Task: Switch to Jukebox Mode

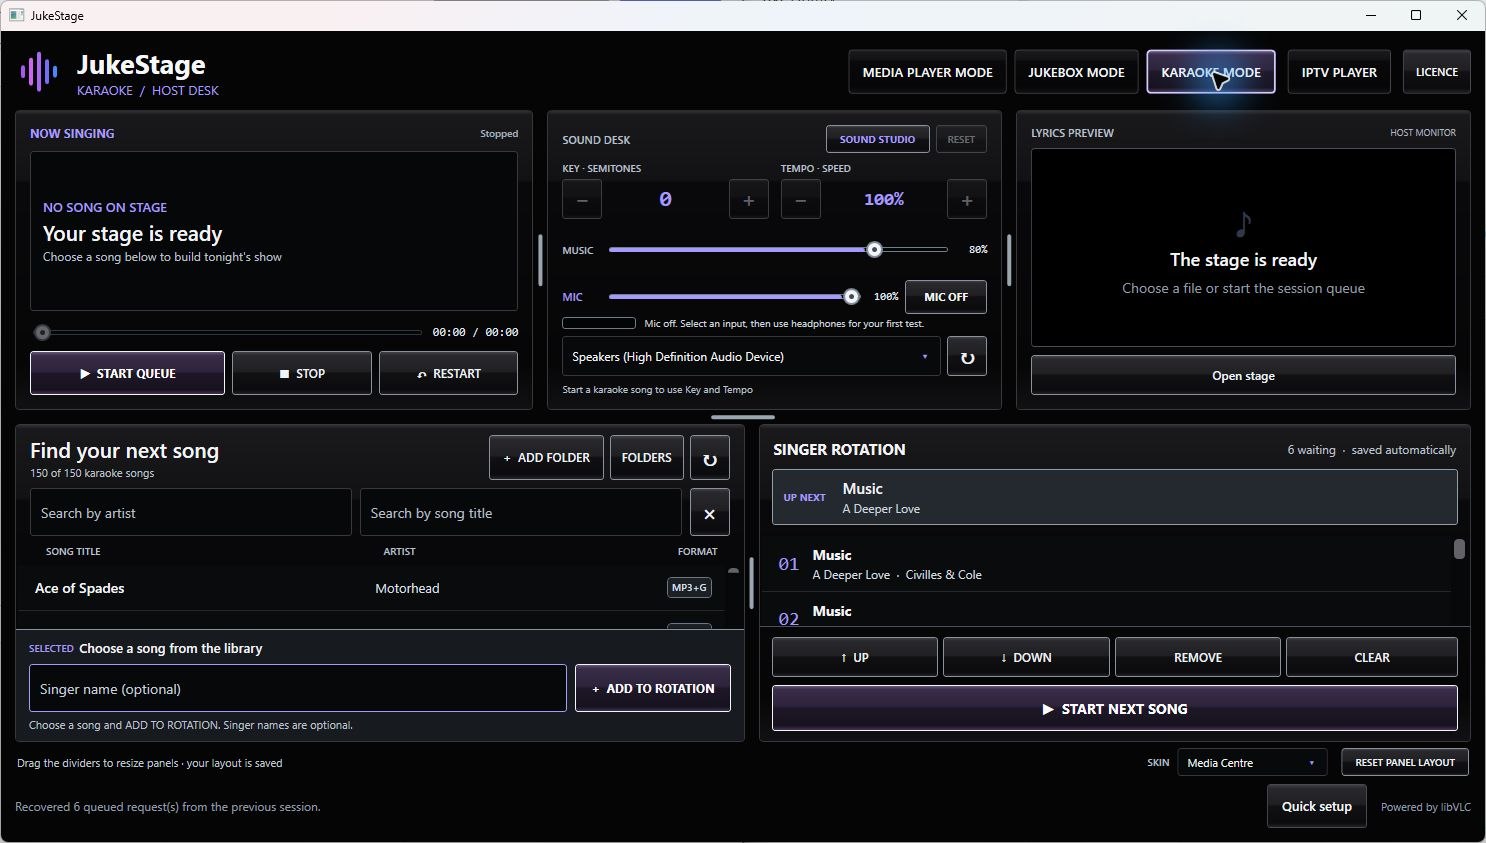Action: (x=1076, y=72)
